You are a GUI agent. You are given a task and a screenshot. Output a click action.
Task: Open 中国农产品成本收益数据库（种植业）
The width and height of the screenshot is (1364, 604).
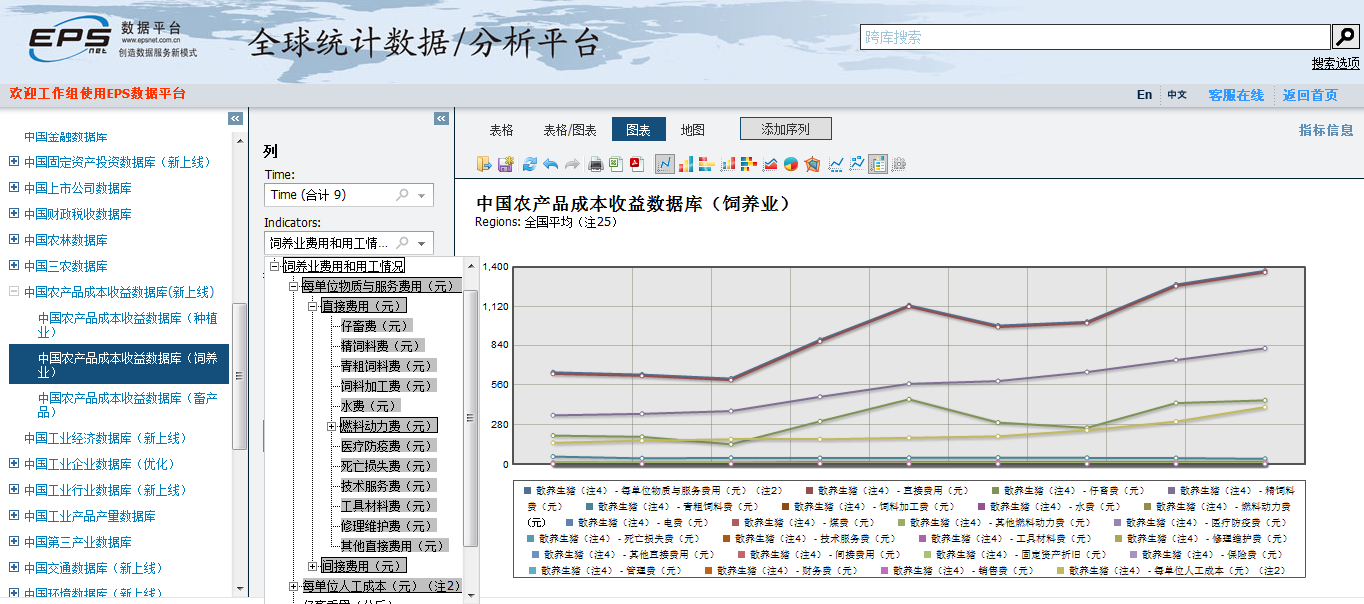[x=127, y=325]
